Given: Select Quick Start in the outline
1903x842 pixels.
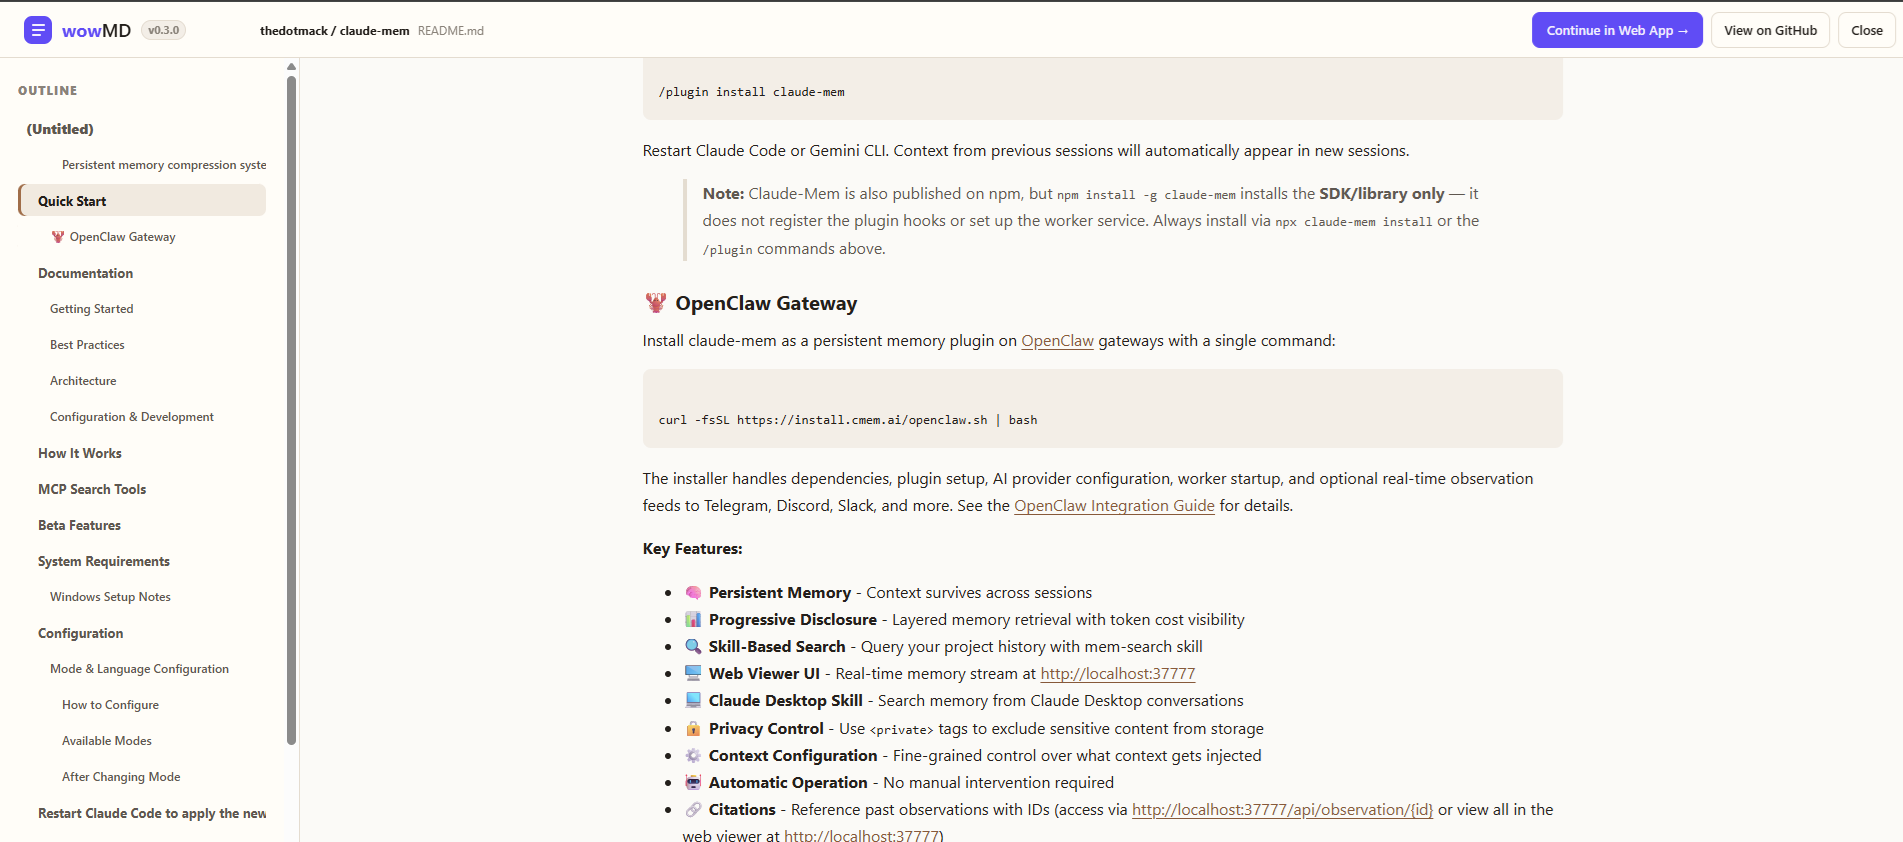Looking at the screenshot, I should [x=142, y=201].
